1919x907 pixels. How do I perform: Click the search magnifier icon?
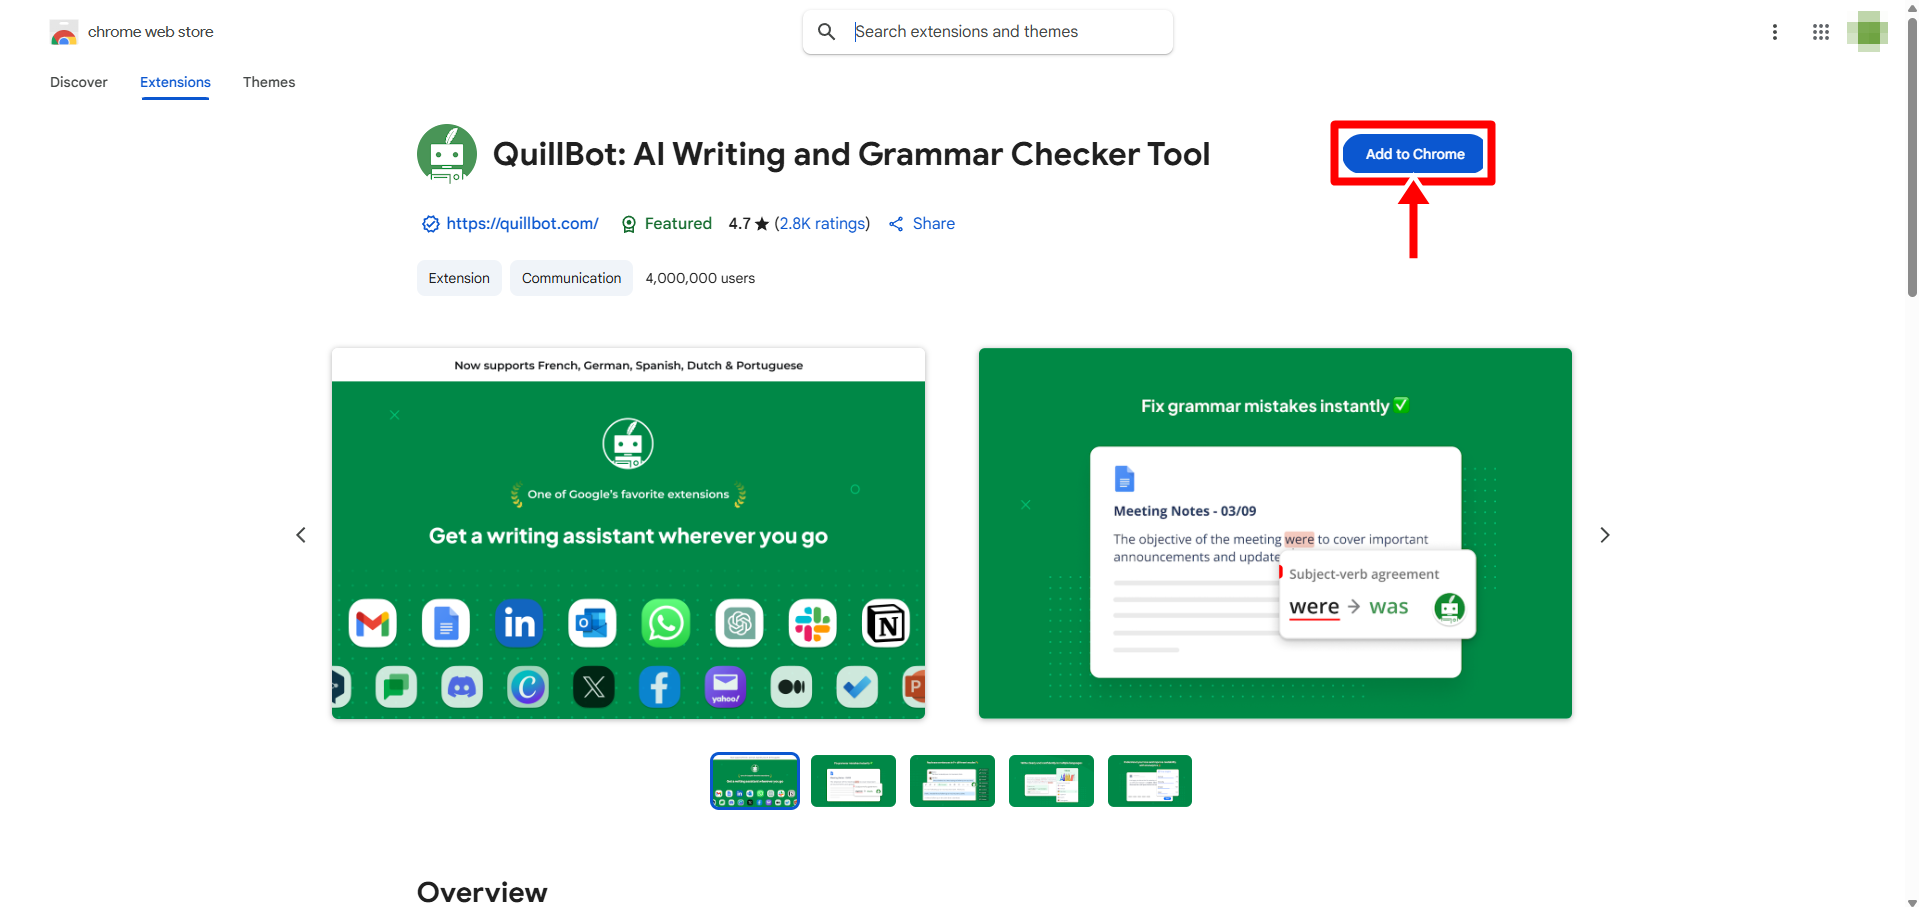(826, 32)
